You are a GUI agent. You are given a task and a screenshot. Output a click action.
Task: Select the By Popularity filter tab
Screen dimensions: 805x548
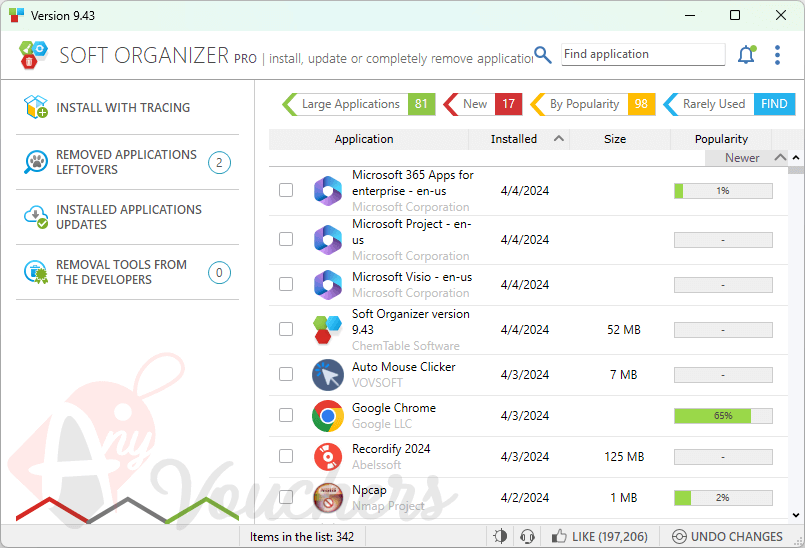pos(592,104)
